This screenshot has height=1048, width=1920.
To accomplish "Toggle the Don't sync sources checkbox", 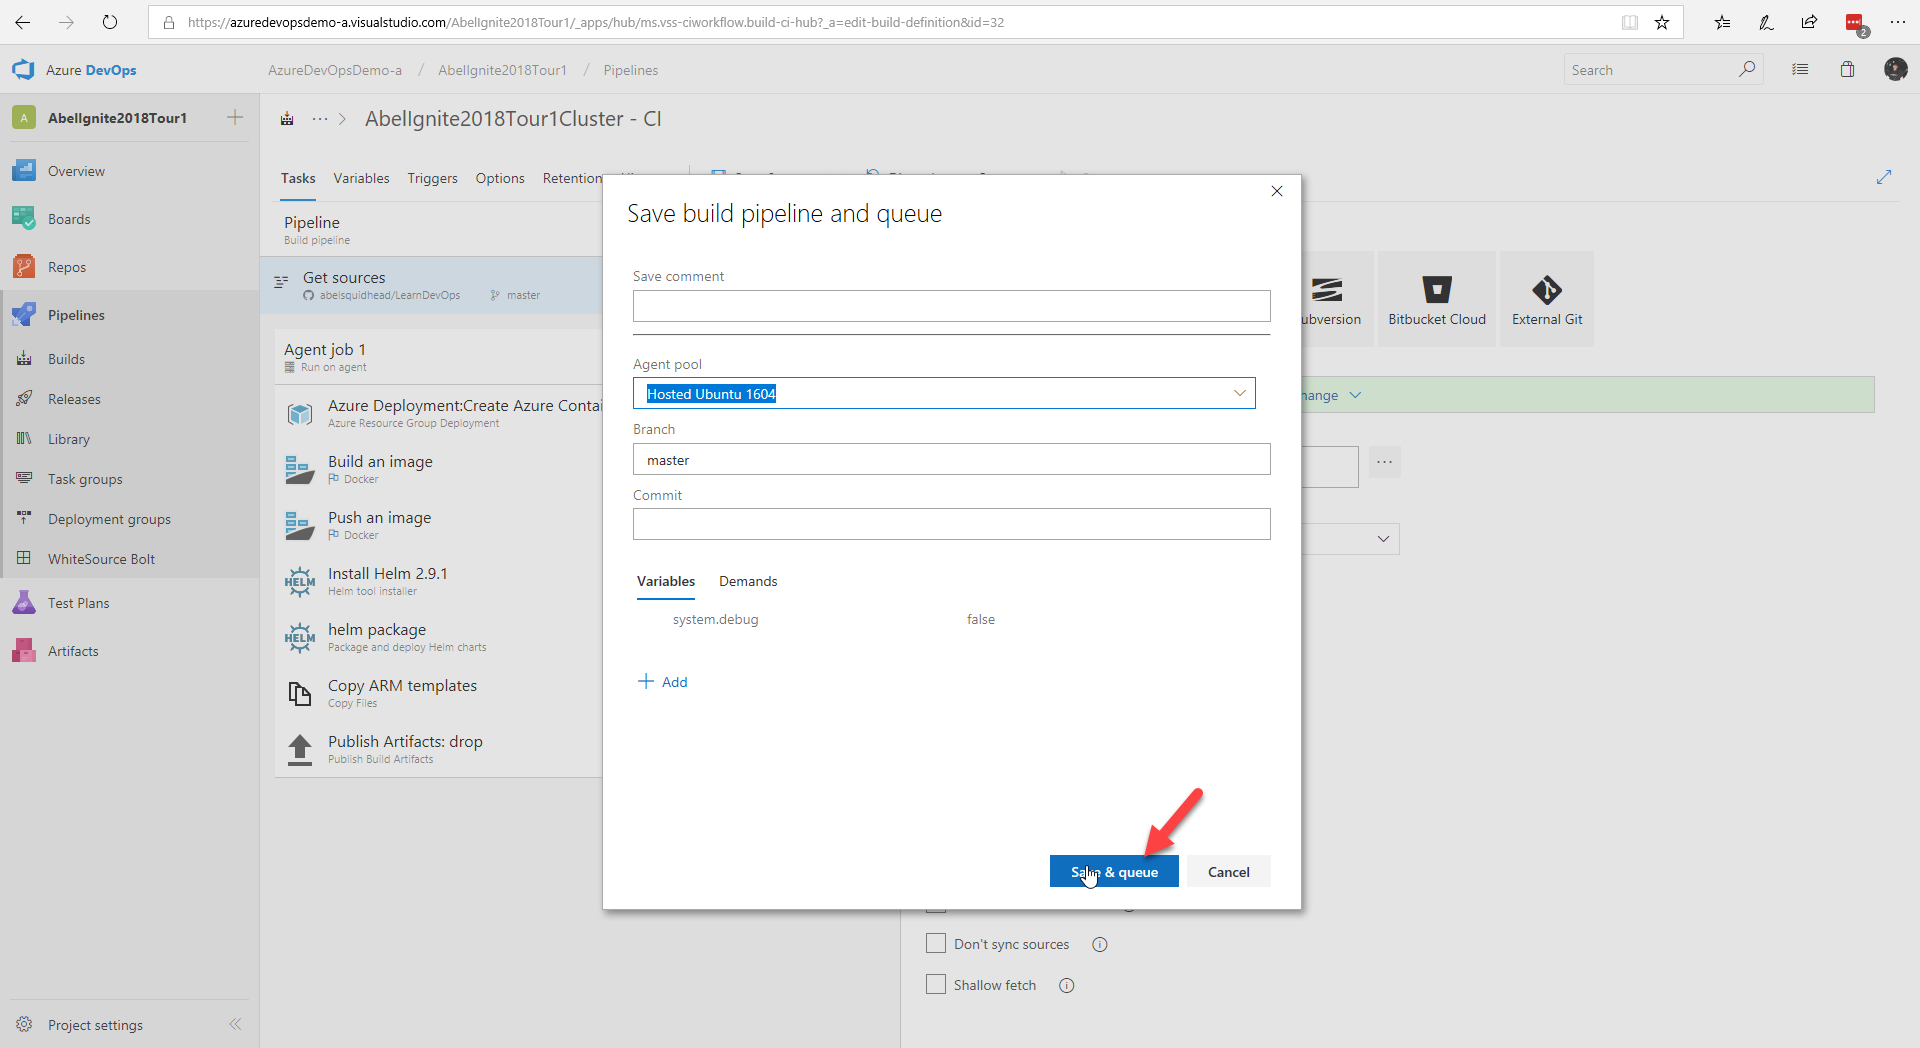I will point(936,943).
